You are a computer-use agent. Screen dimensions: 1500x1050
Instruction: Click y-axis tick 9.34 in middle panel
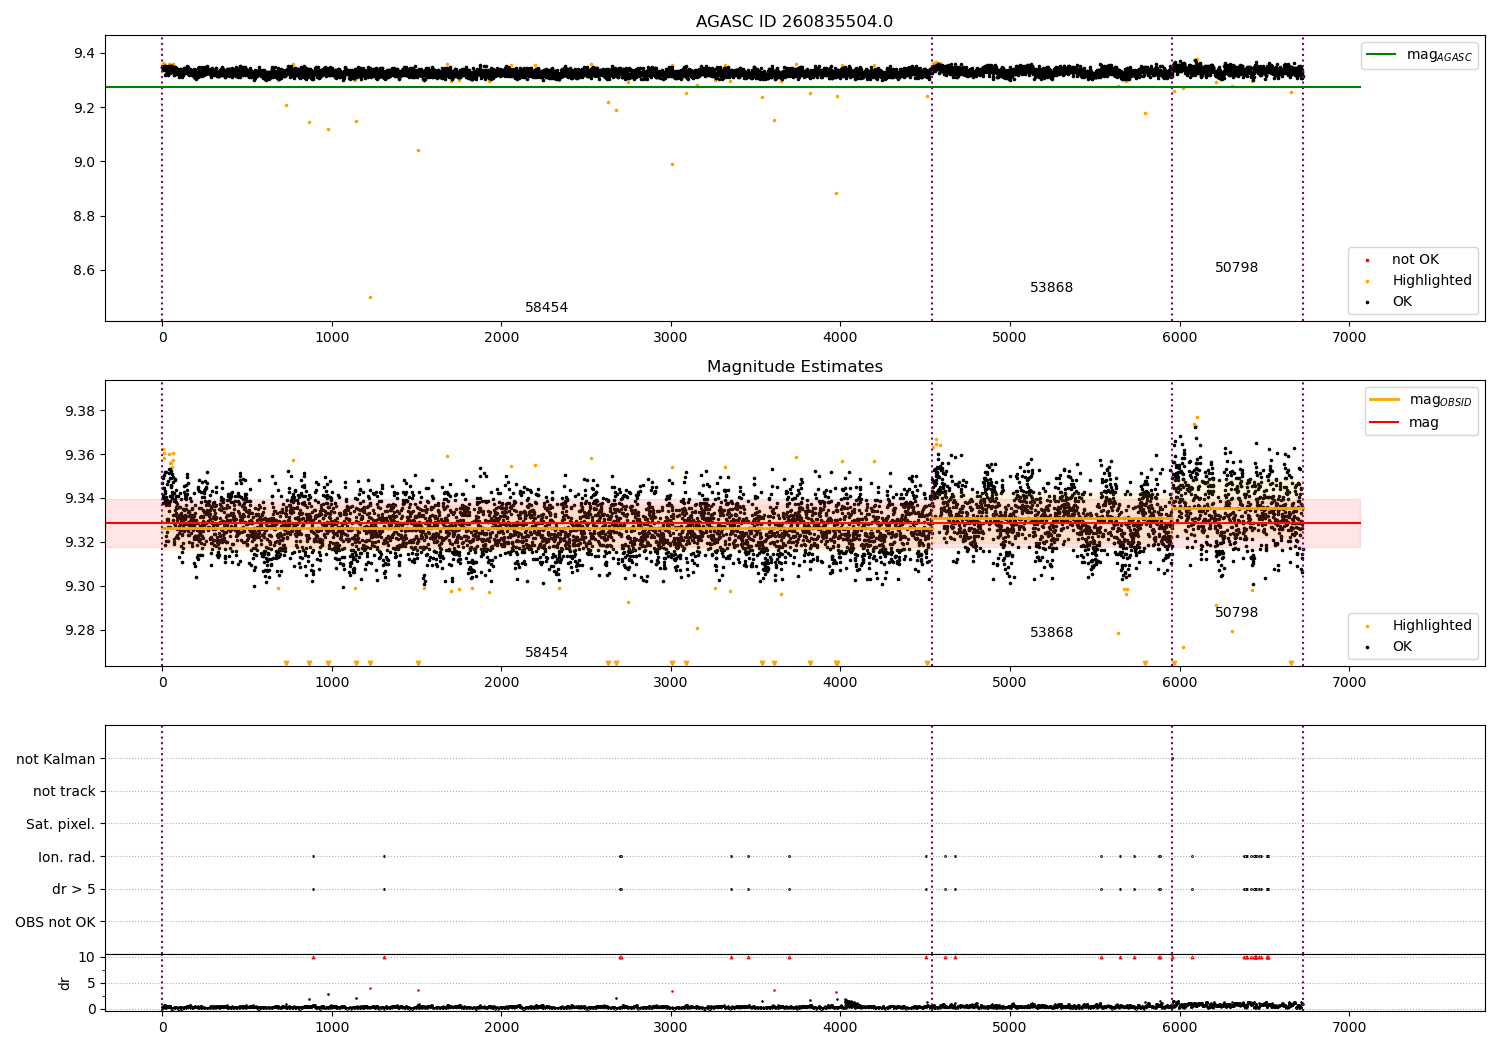[80, 499]
